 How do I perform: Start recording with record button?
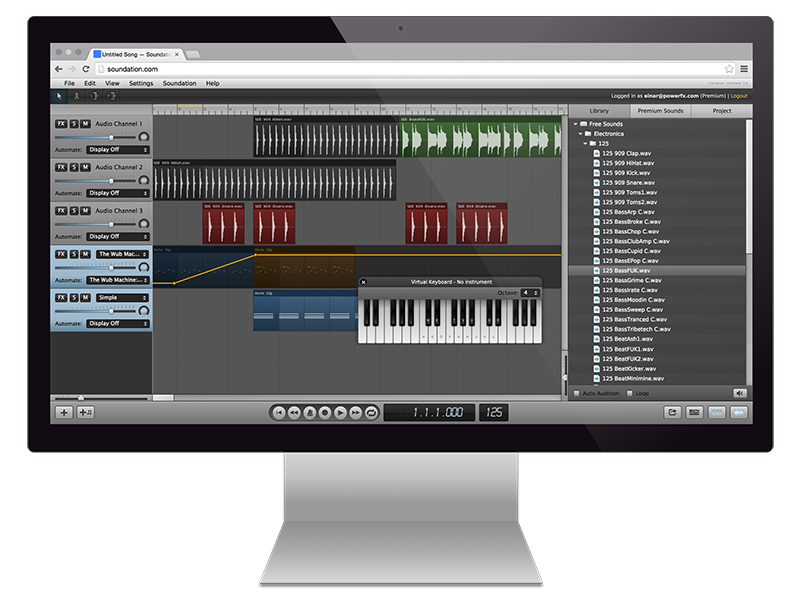(x=324, y=412)
